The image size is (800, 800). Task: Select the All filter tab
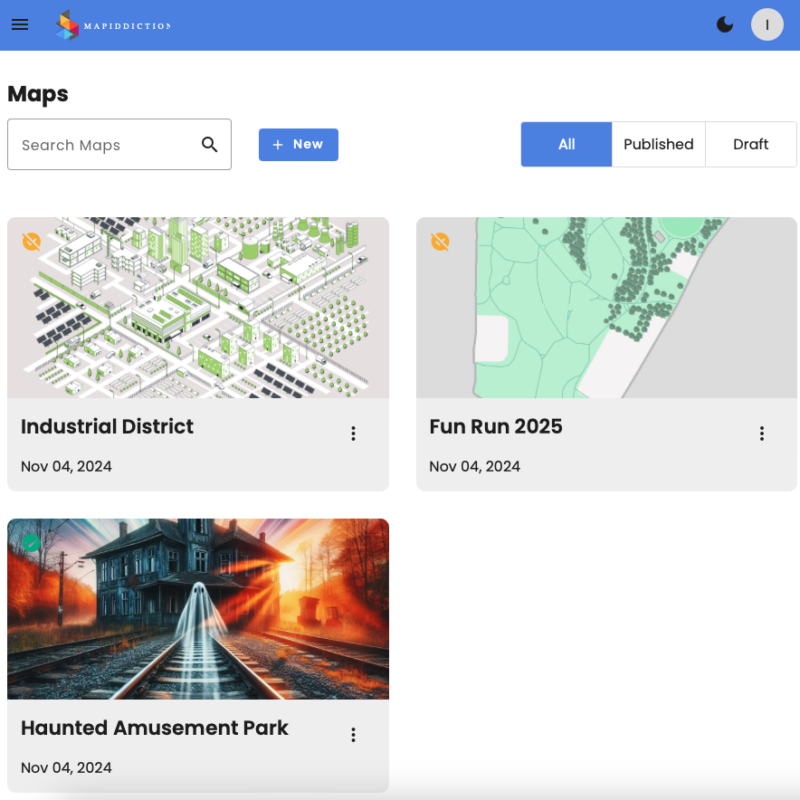[x=566, y=144]
